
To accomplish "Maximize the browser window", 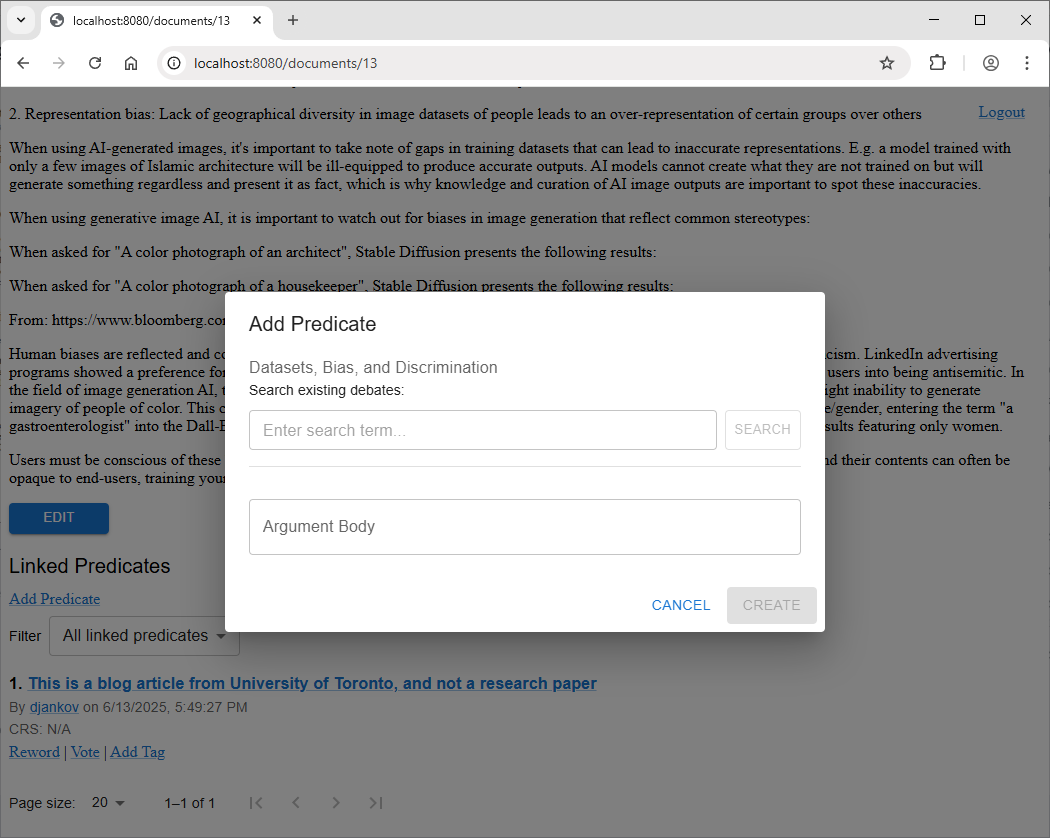I will [980, 20].
